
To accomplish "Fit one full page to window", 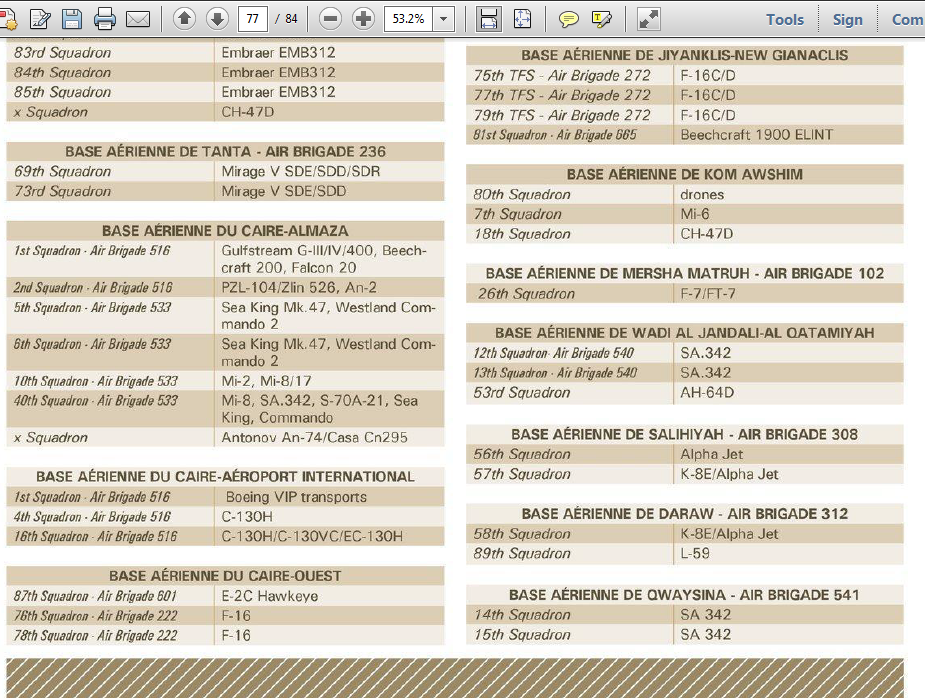I will 522,19.
